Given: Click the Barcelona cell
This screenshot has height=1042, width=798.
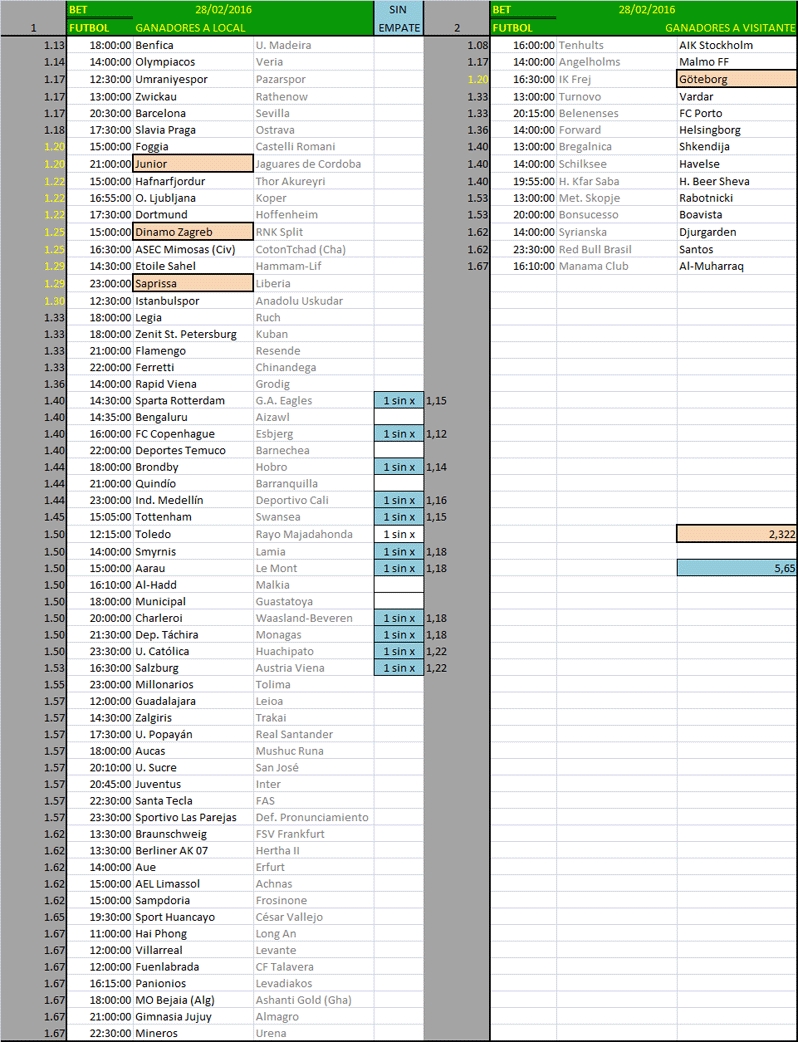Looking at the screenshot, I should (x=193, y=113).
